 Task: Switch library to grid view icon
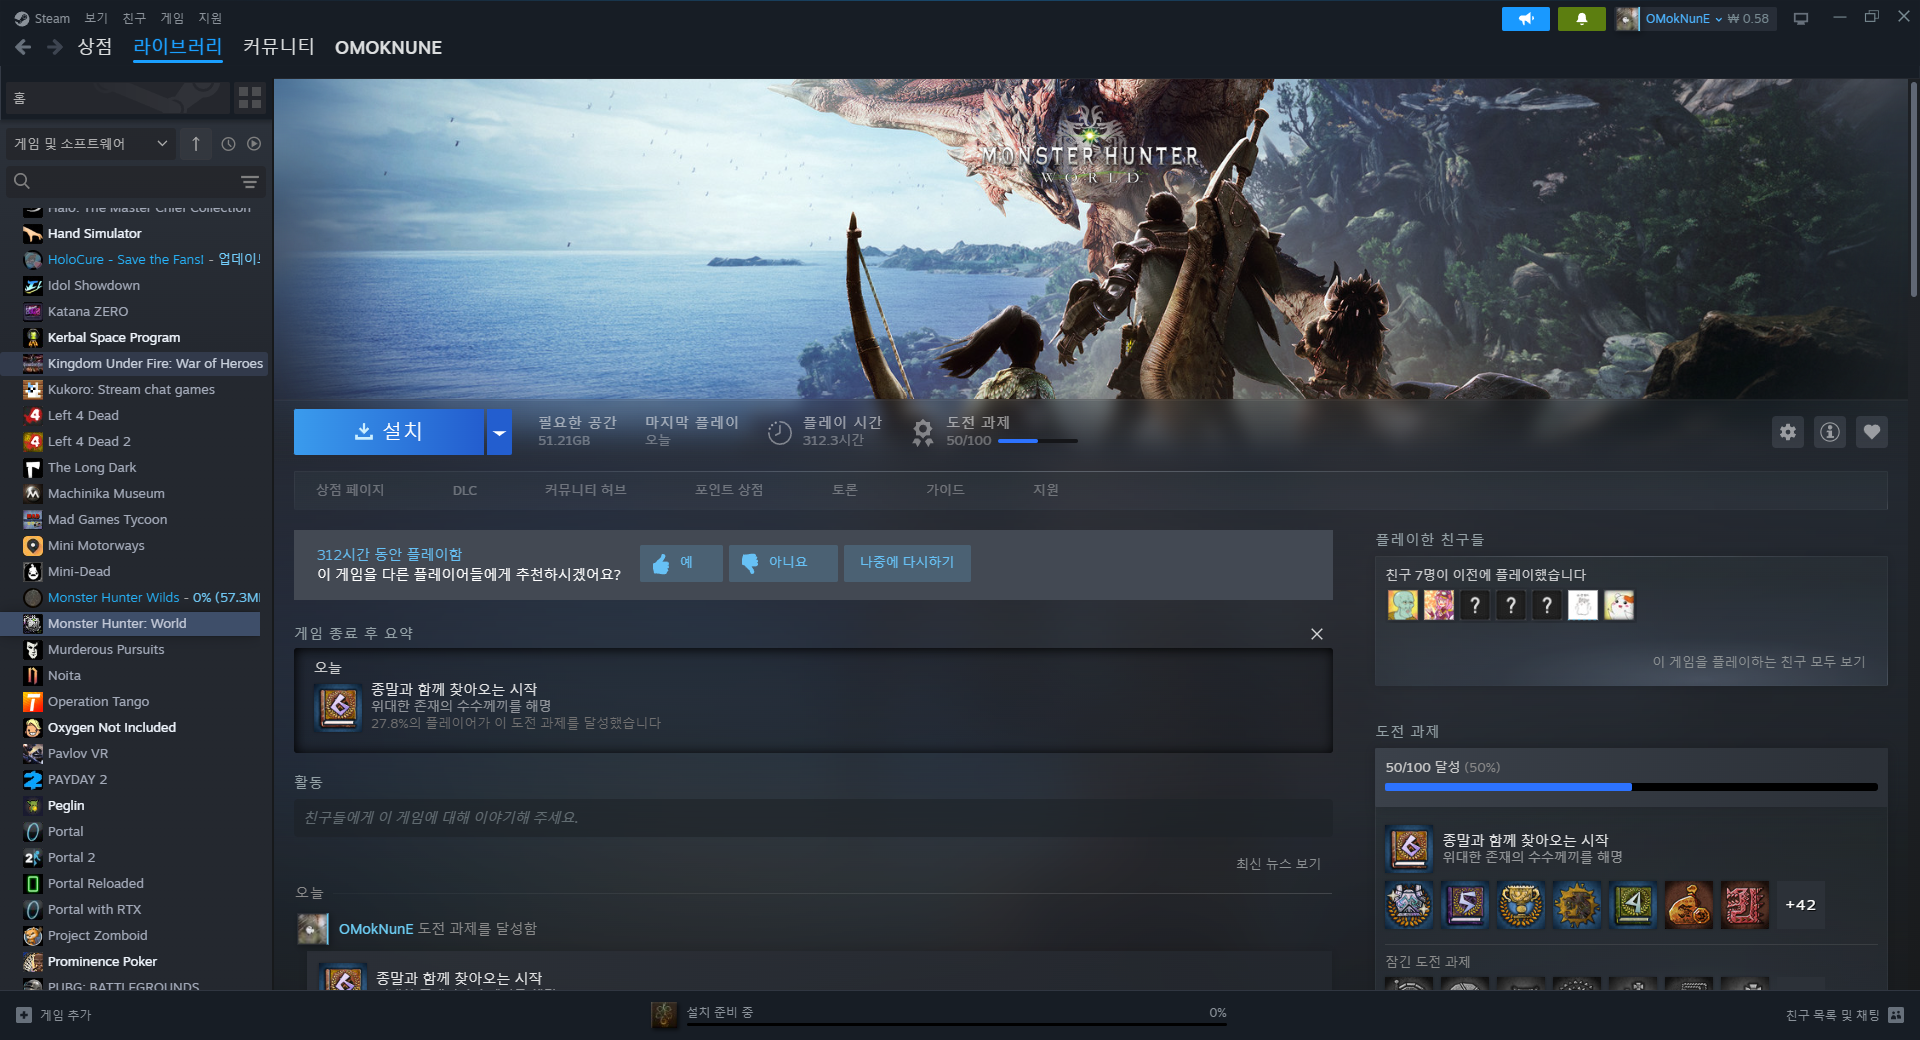[249, 97]
